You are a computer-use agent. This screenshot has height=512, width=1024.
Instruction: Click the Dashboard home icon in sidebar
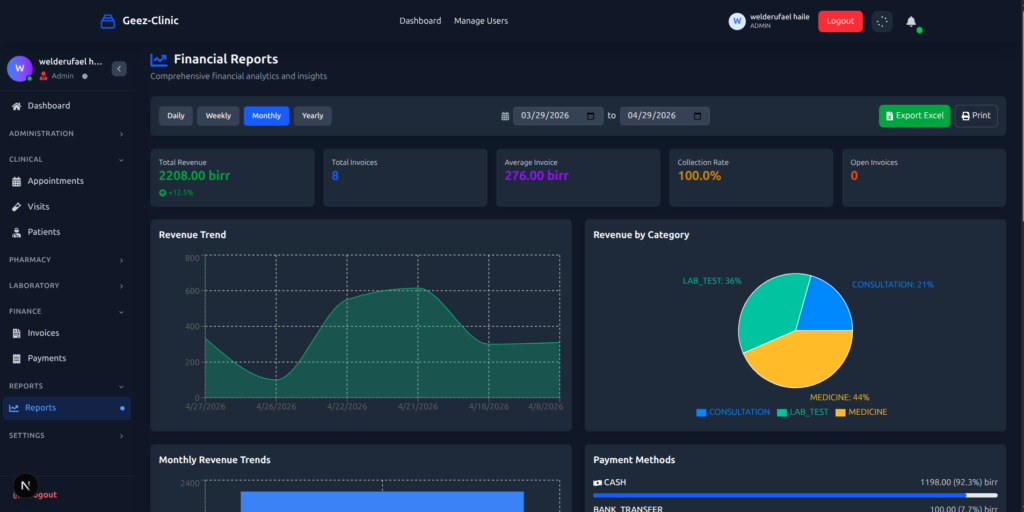click(x=16, y=106)
